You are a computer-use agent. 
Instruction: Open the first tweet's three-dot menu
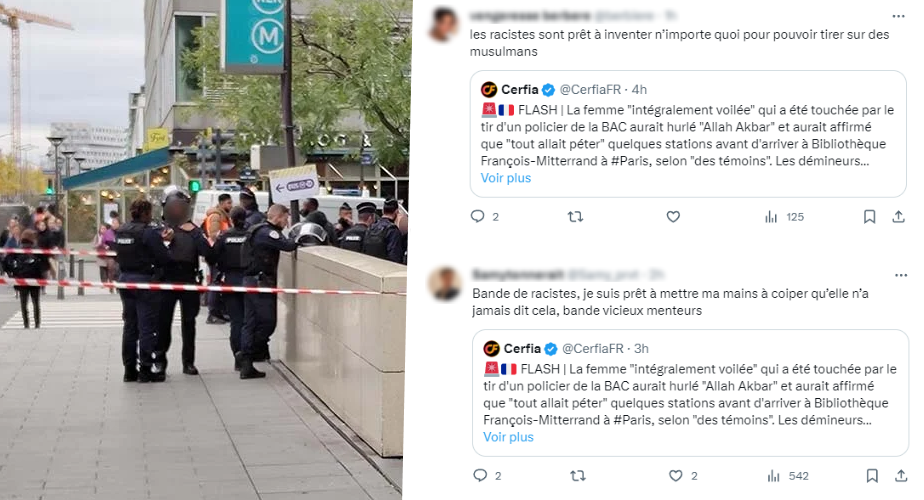tap(898, 16)
